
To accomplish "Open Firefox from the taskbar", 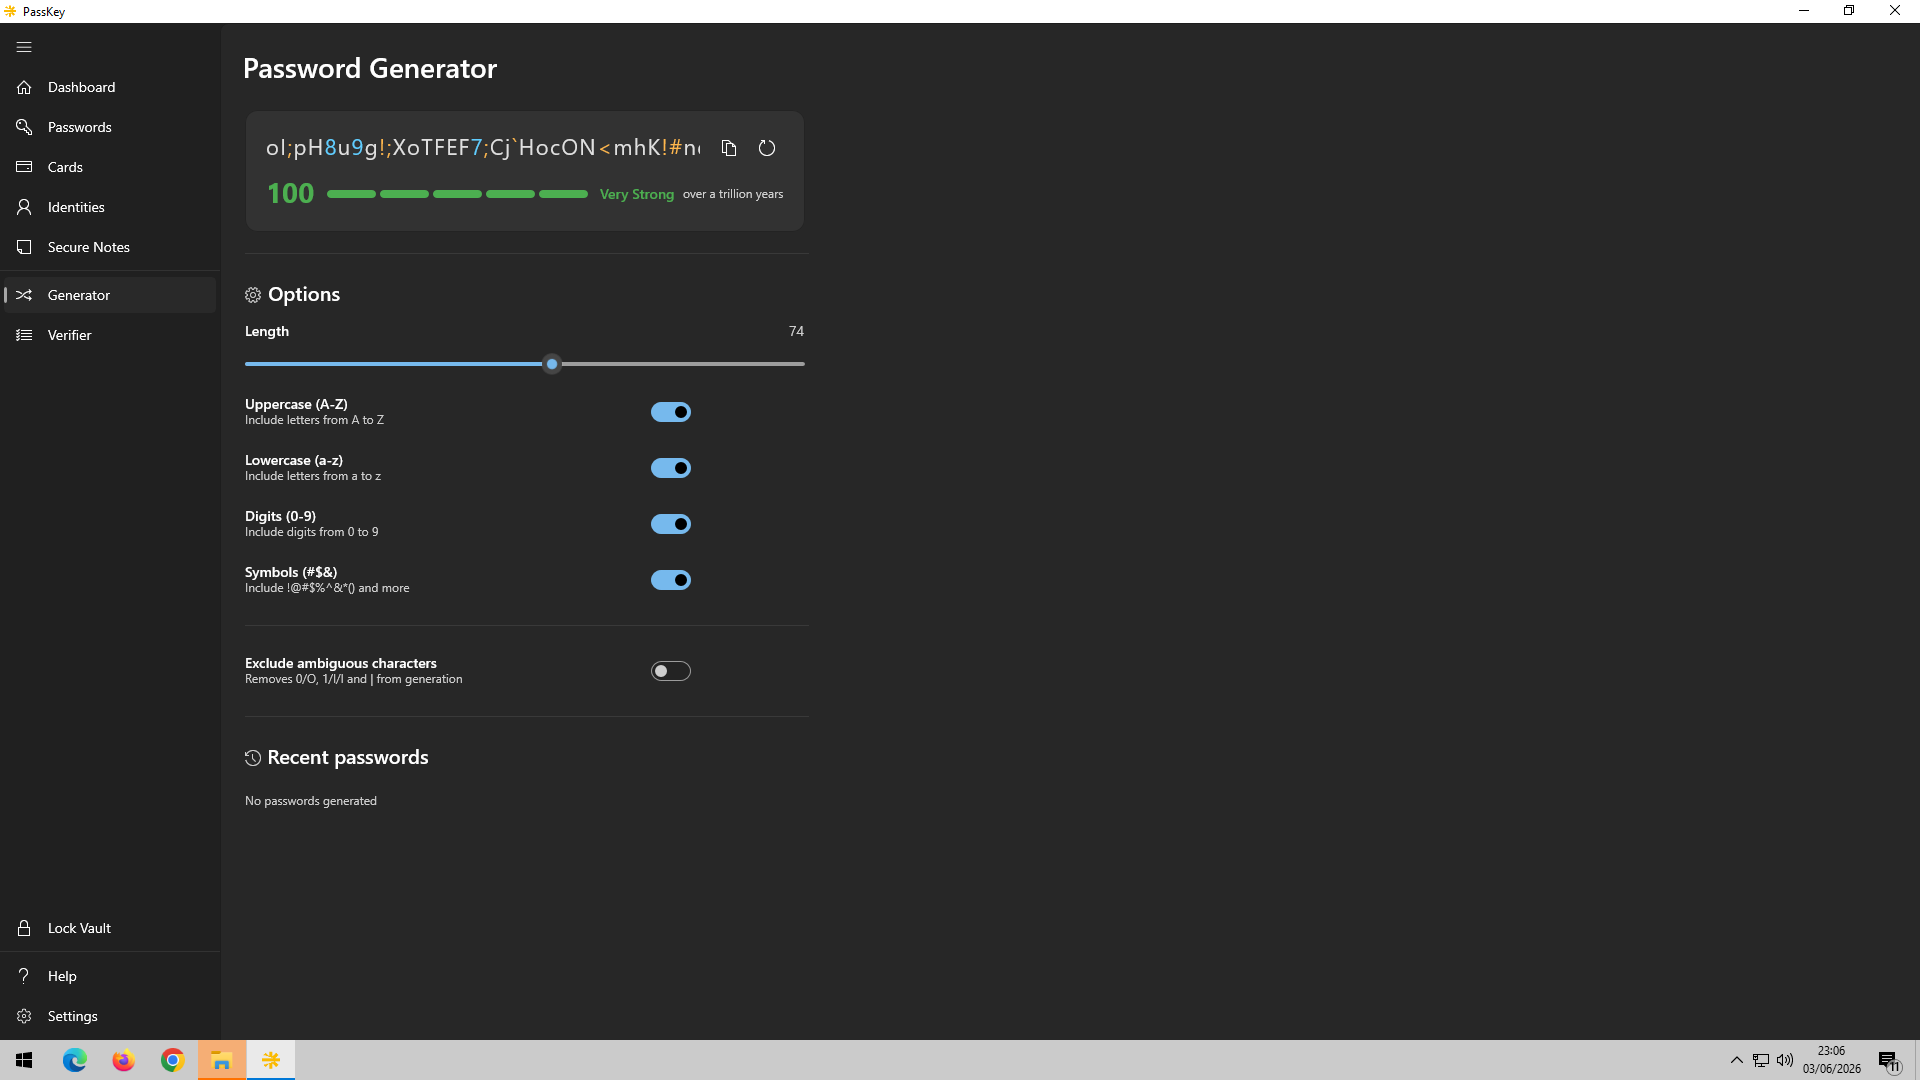I will (x=123, y=1060).
